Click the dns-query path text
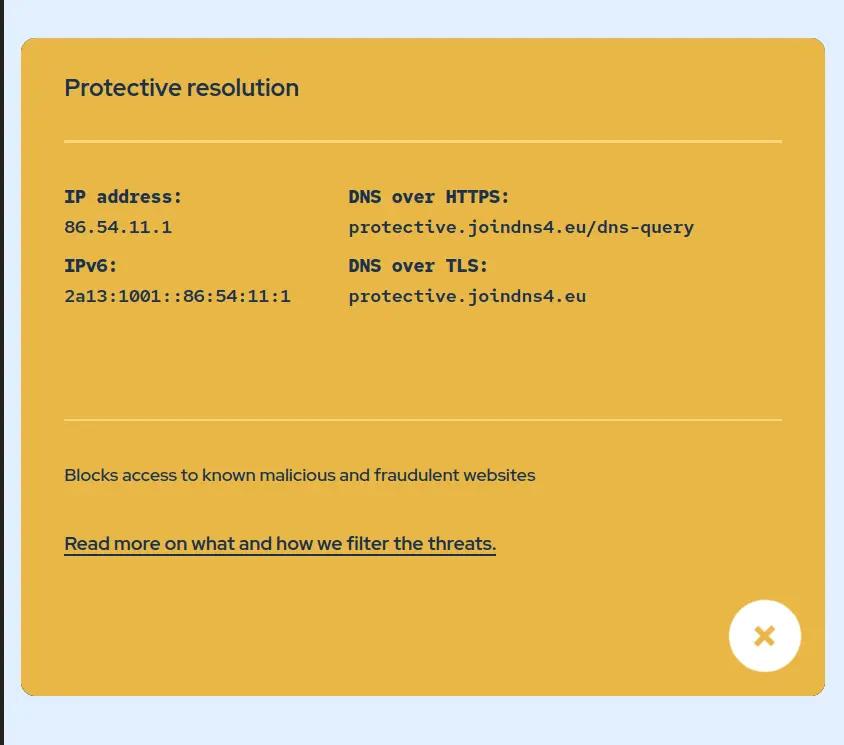Image resolution: width=844 pixels, height=745 pixels. click(645, 228)
